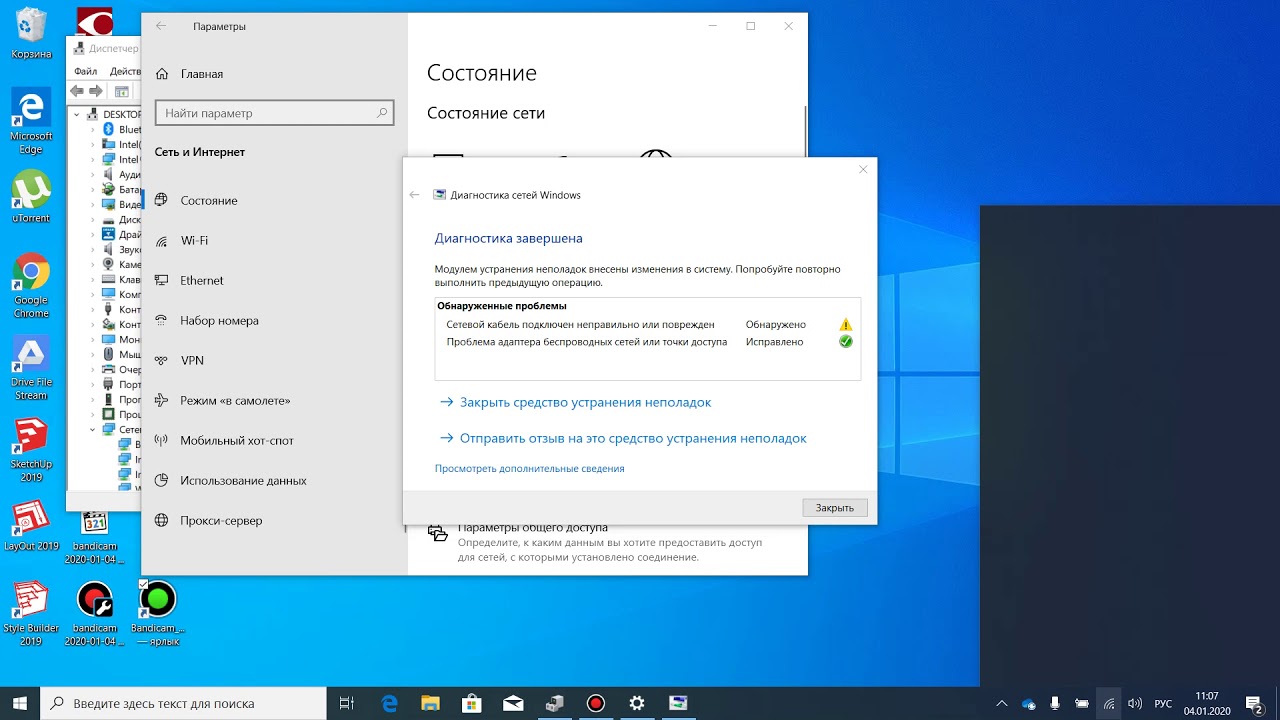Collapse the DESKTOP root node in Device Manager

click(79, 114)
